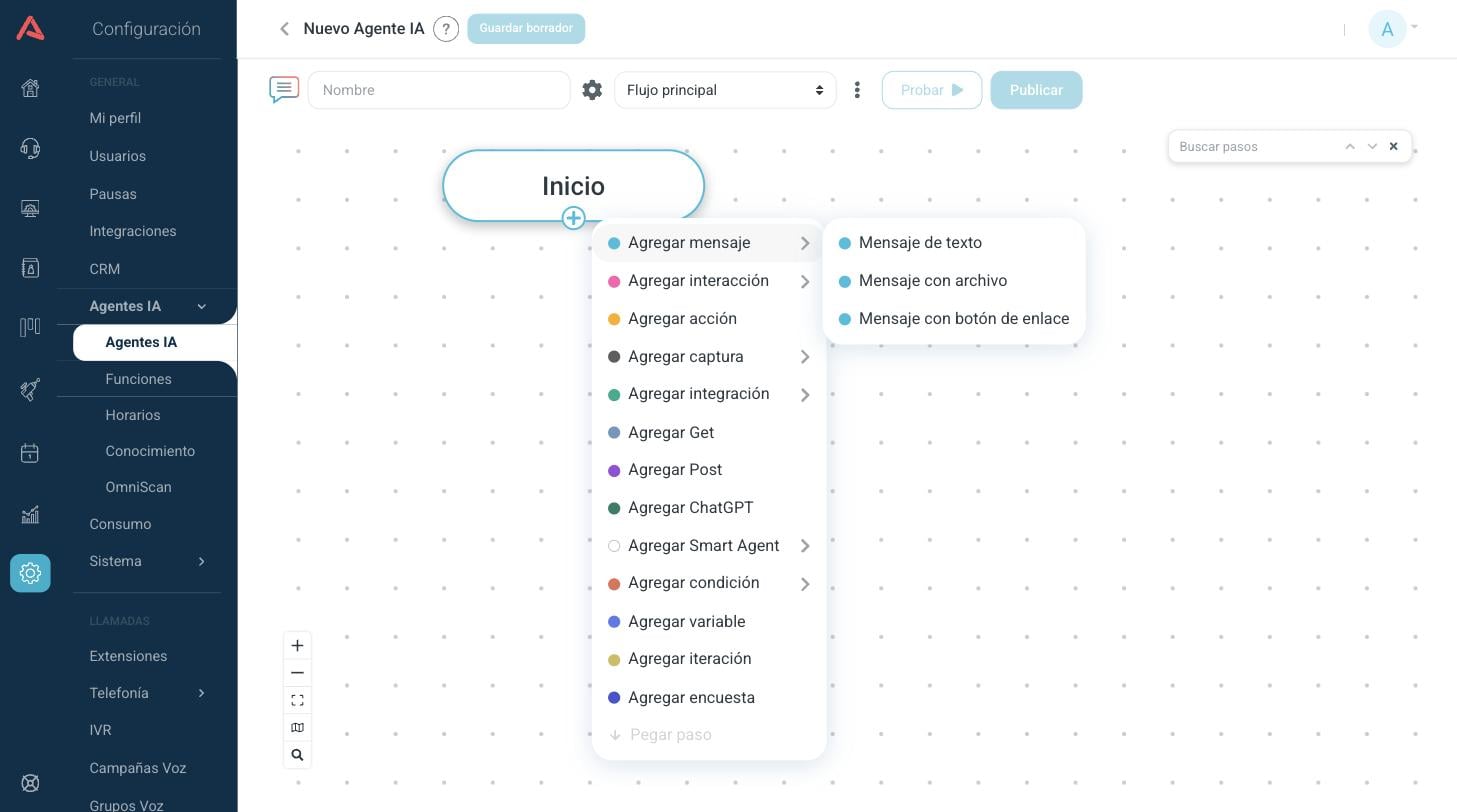
Task: Open the contacts book icon in rail
Action: click(30, 268)
